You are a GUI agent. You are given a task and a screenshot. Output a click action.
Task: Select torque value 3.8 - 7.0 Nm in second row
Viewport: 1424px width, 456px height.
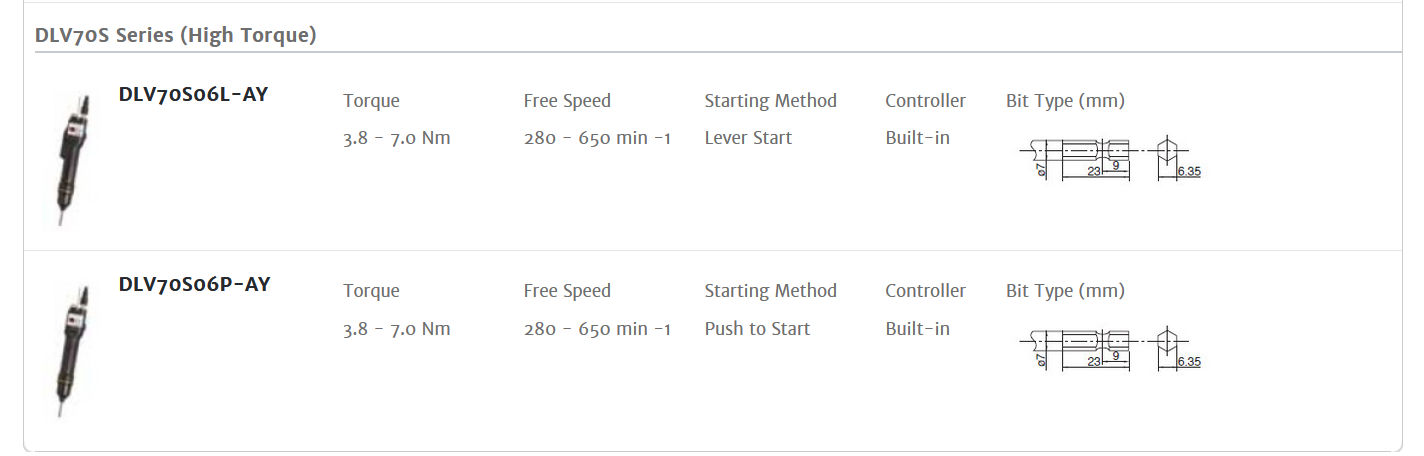tap(397, 328)
